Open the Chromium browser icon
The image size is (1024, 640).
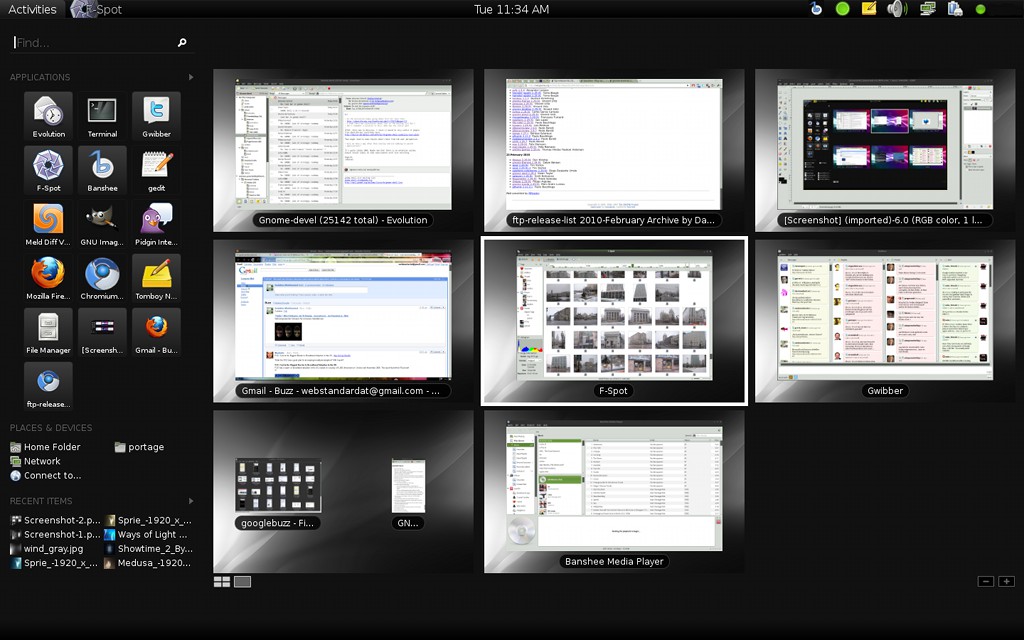coord(103,278)
